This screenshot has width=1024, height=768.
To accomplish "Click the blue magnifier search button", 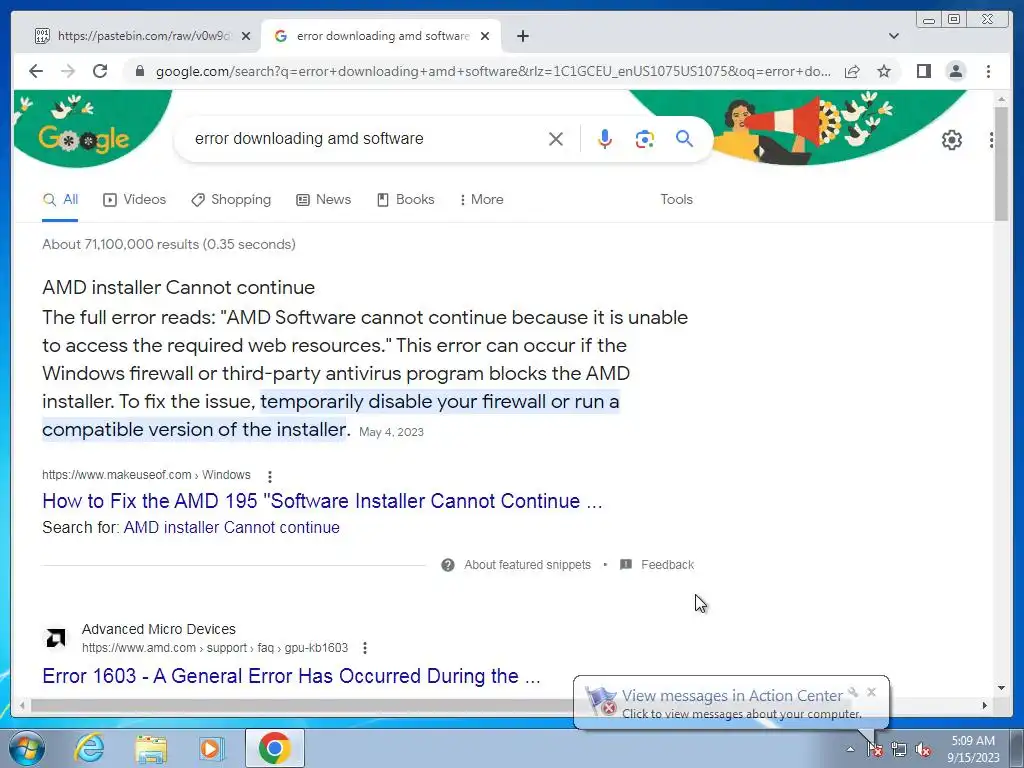I will [x=684, y=138].
